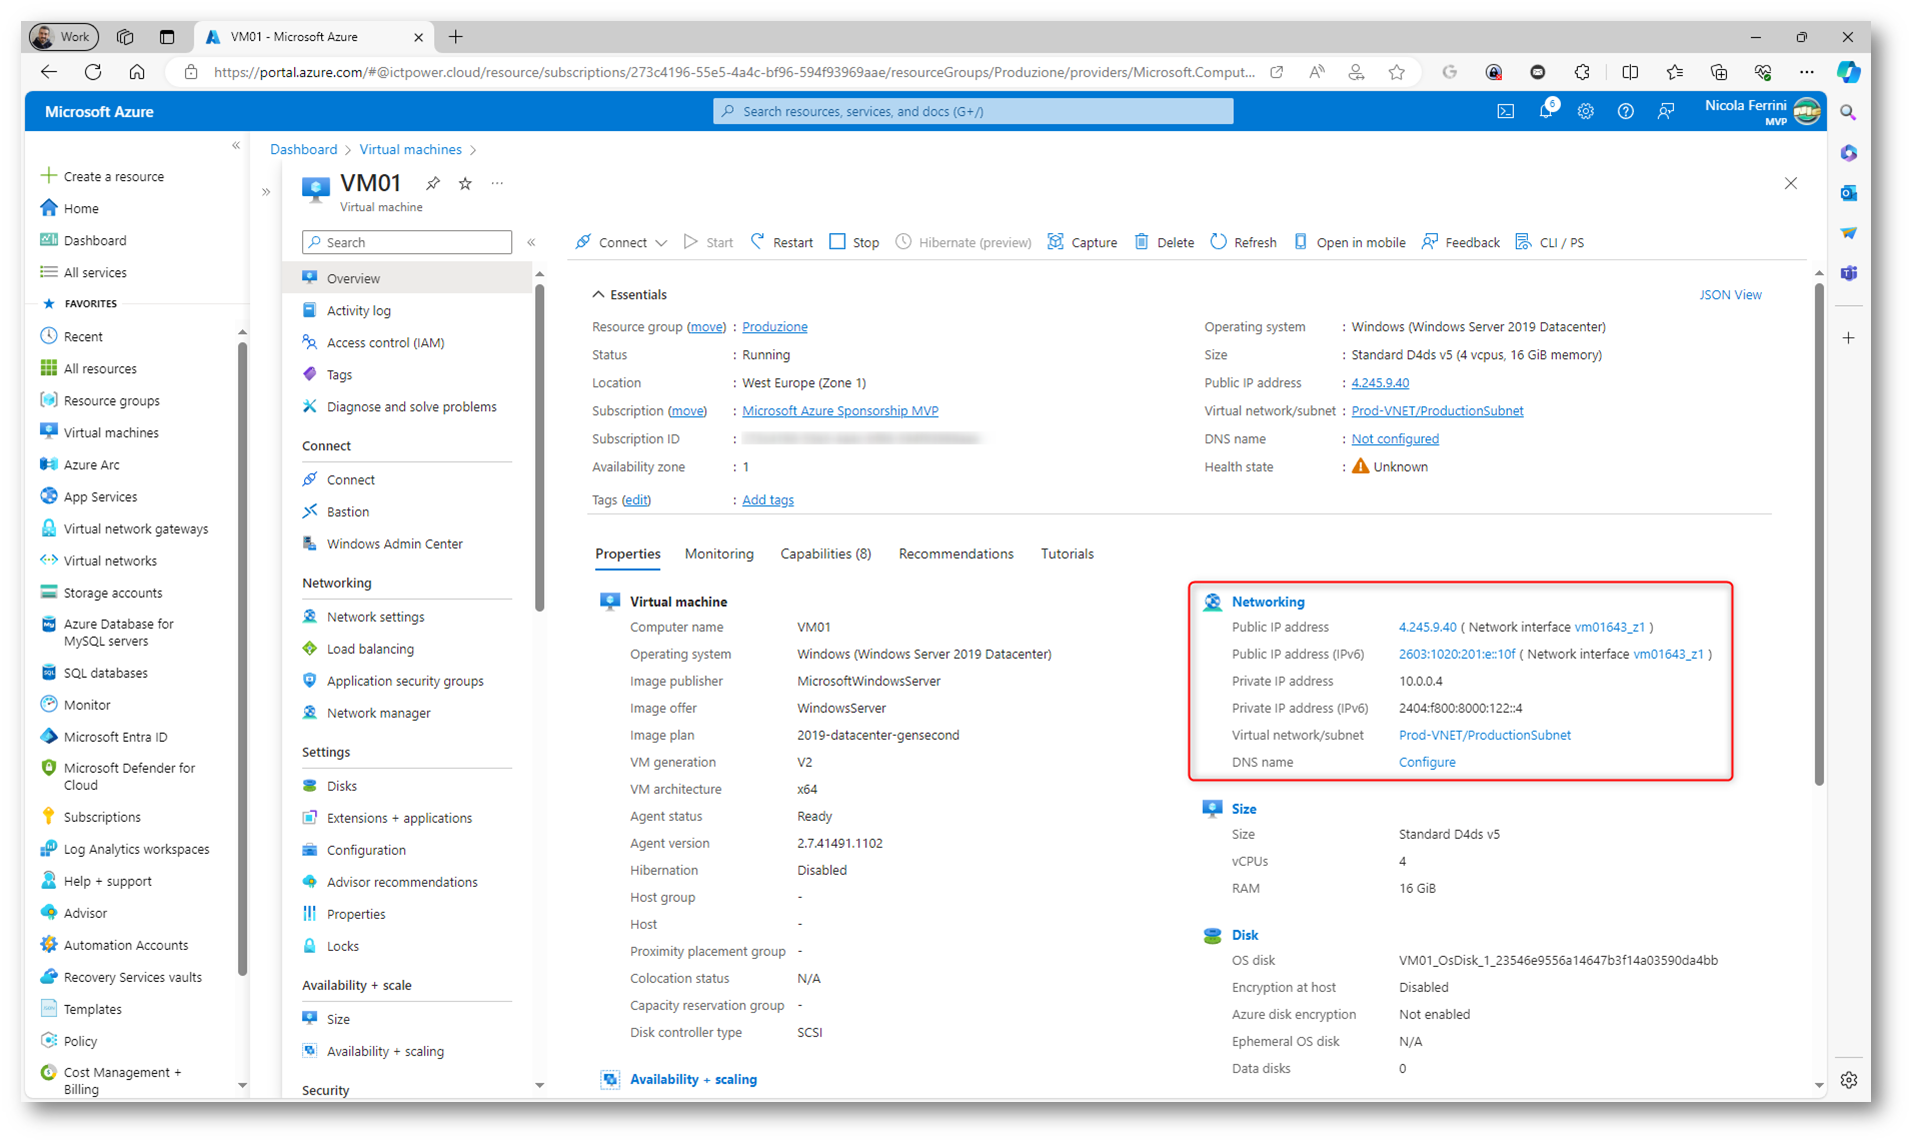Image resolution: width=1913 pixels, height=1144 pixels.
Task: Click Refresh in VM toolbar
Action: 1243,242
